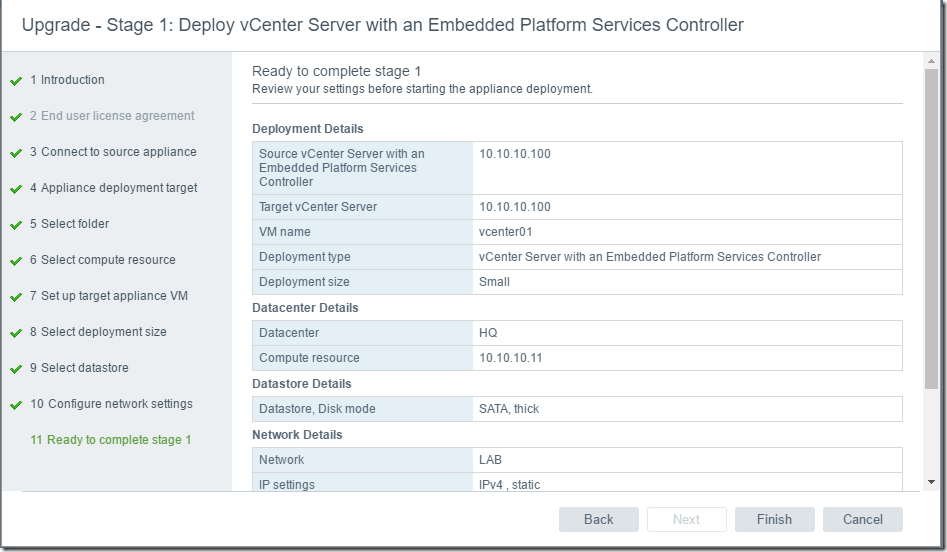This screenshot has width=947, height=552.
Task: Open step 10 Configure network settings
Action: (111, 403)
